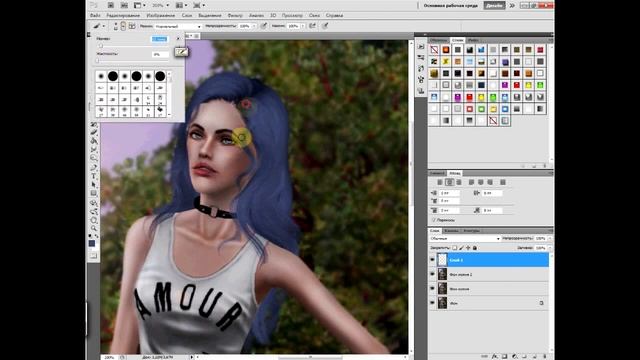The height and width of the screenshot is (360, 640).
Task: Create new group folder icon in Layers panel
Action: point(524,356)
